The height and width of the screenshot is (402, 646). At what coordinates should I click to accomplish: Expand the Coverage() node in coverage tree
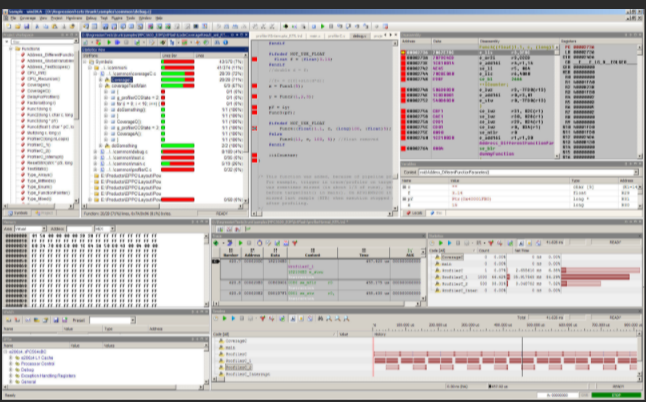click(x=101, y=79)
